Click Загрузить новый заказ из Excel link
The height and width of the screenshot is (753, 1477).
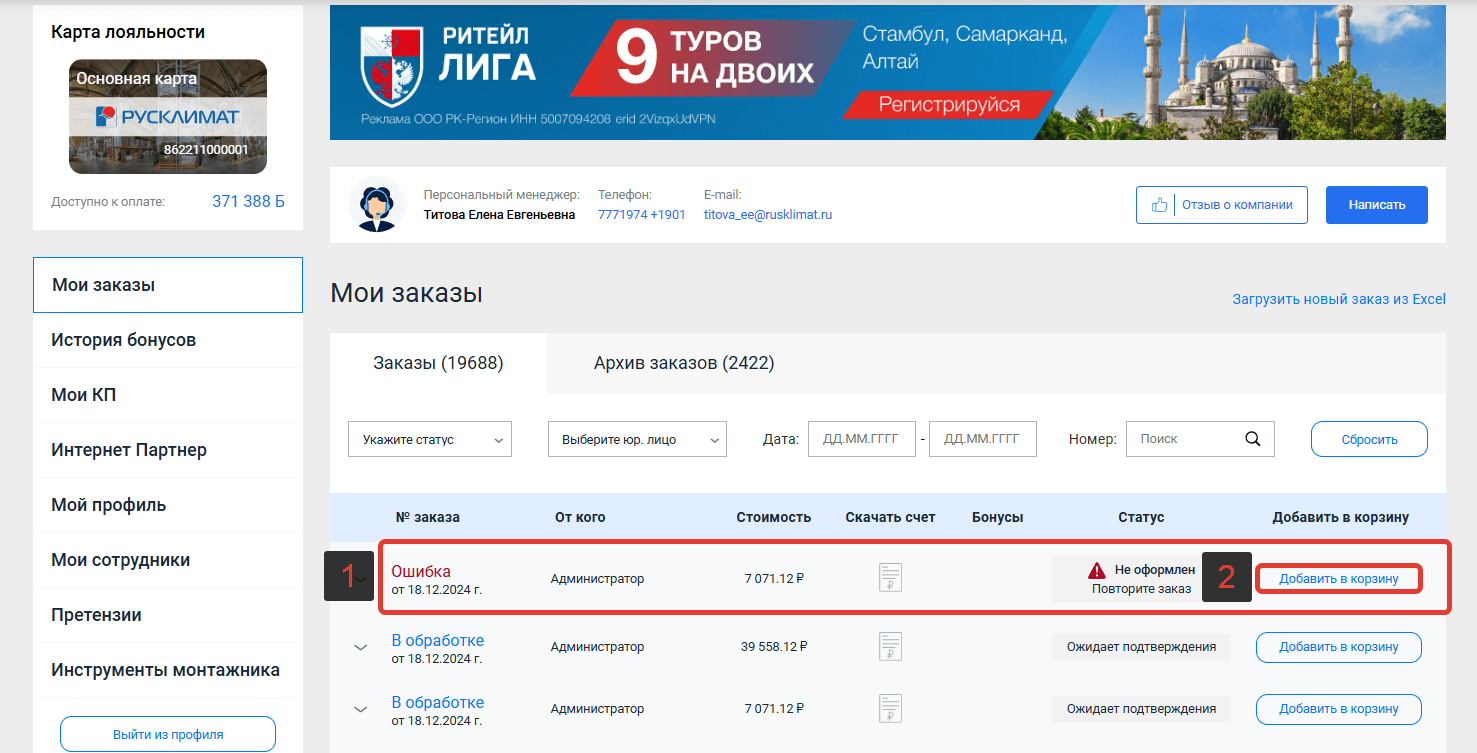[x=1339, y=299]
